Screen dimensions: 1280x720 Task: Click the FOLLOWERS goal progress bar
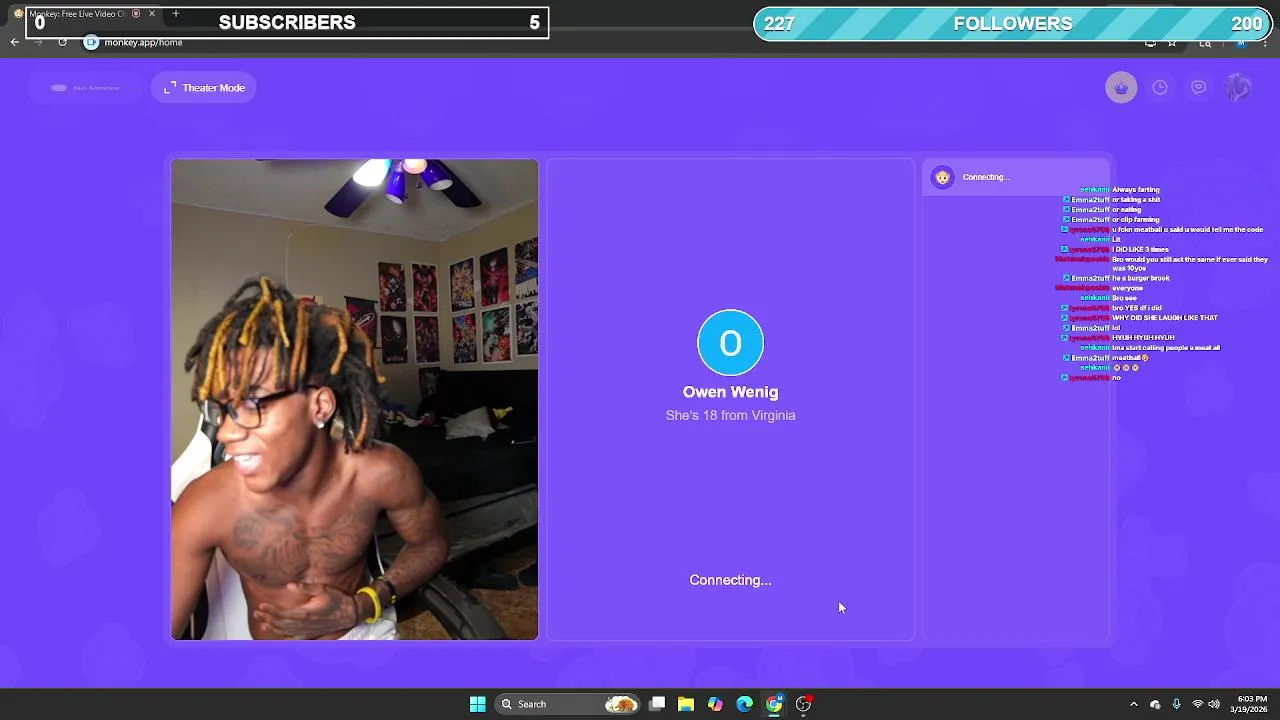pyautogui.click(x=1013, y=24)
